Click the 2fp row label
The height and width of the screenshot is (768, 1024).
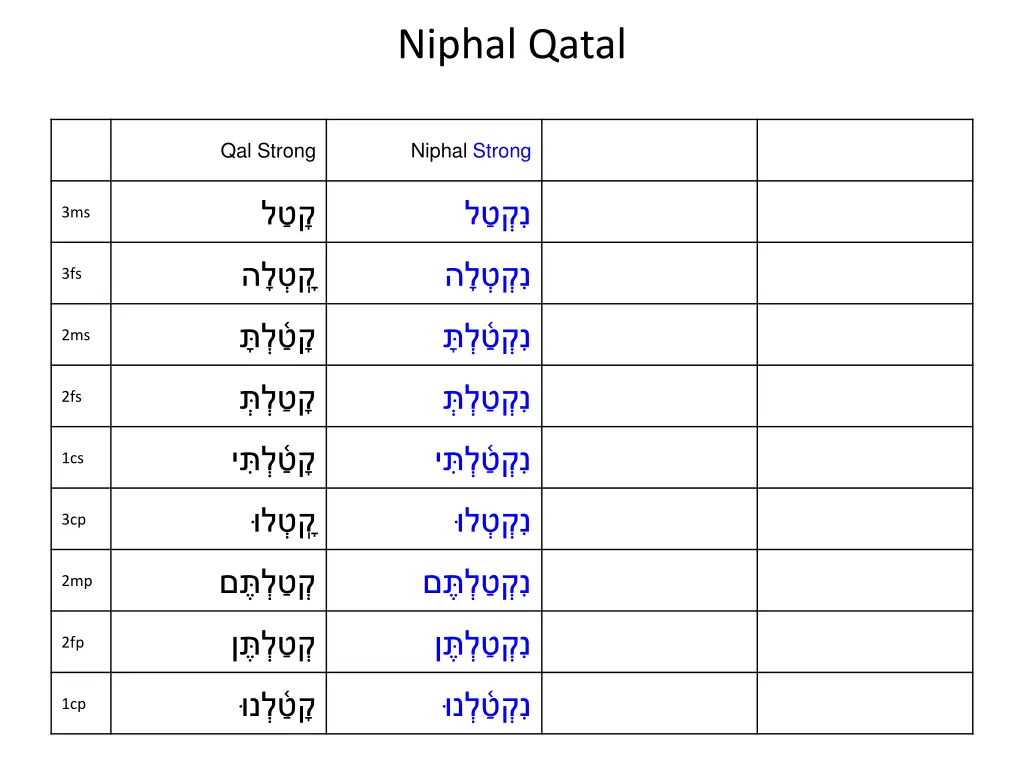[73, 643]
